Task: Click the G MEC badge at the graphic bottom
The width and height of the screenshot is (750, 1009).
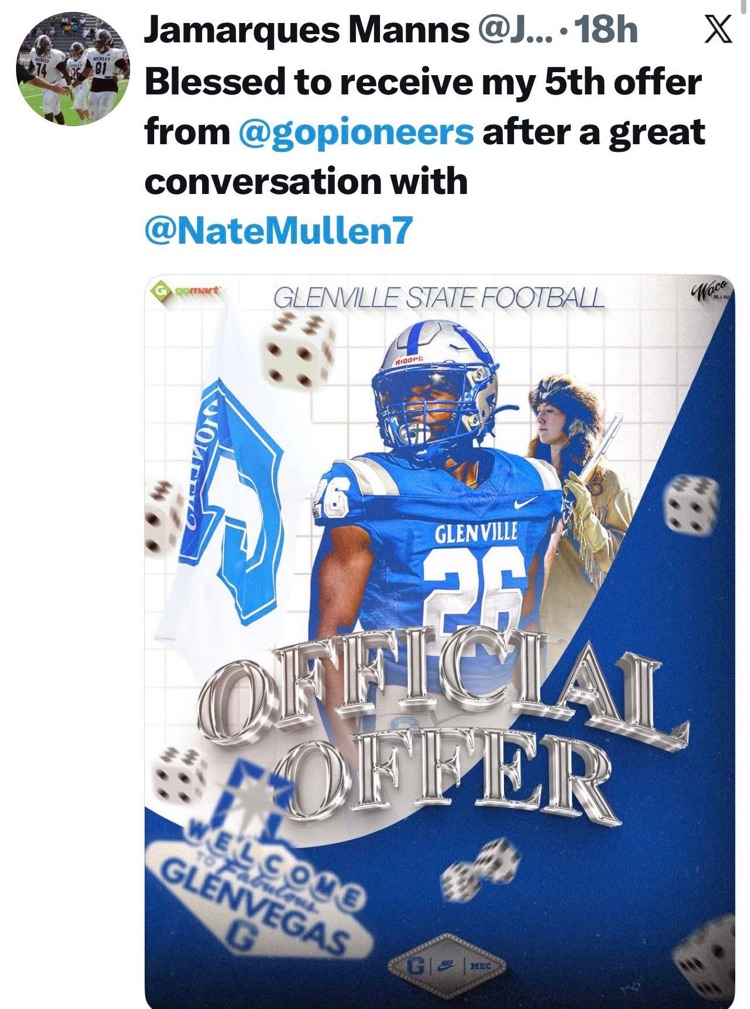Action: click(x=445, y=966)
